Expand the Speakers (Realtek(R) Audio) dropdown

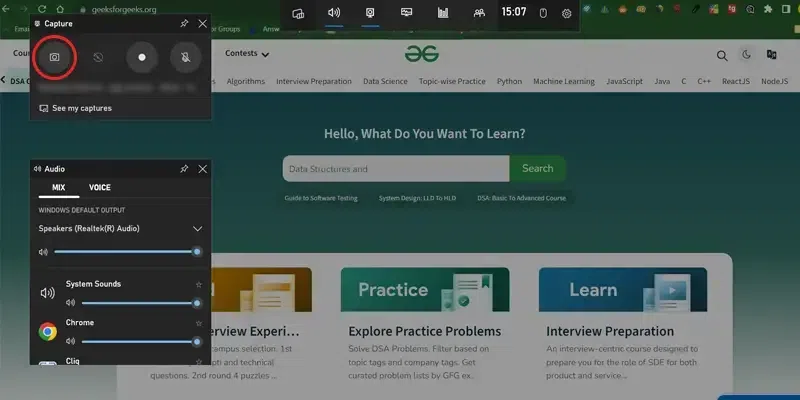[x=197, y=229]
